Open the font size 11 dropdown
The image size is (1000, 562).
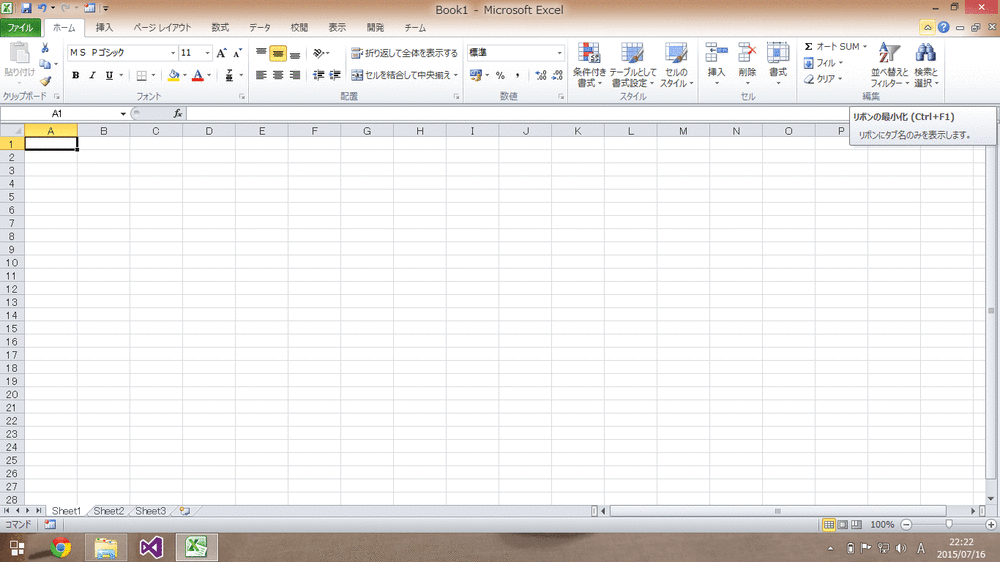click(x=207, y=53)
